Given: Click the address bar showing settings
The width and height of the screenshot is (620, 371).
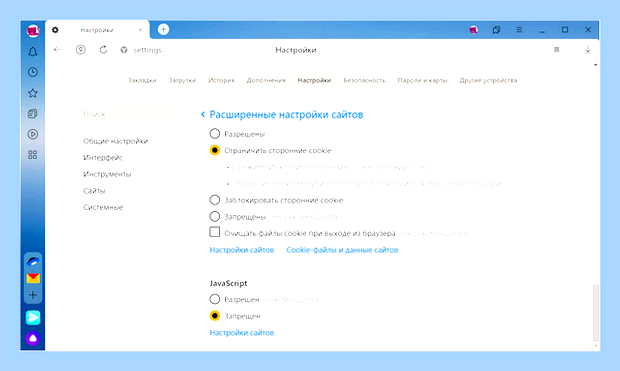Looking at the screenshot, I should pyautogui.click(x=147, y=50).
